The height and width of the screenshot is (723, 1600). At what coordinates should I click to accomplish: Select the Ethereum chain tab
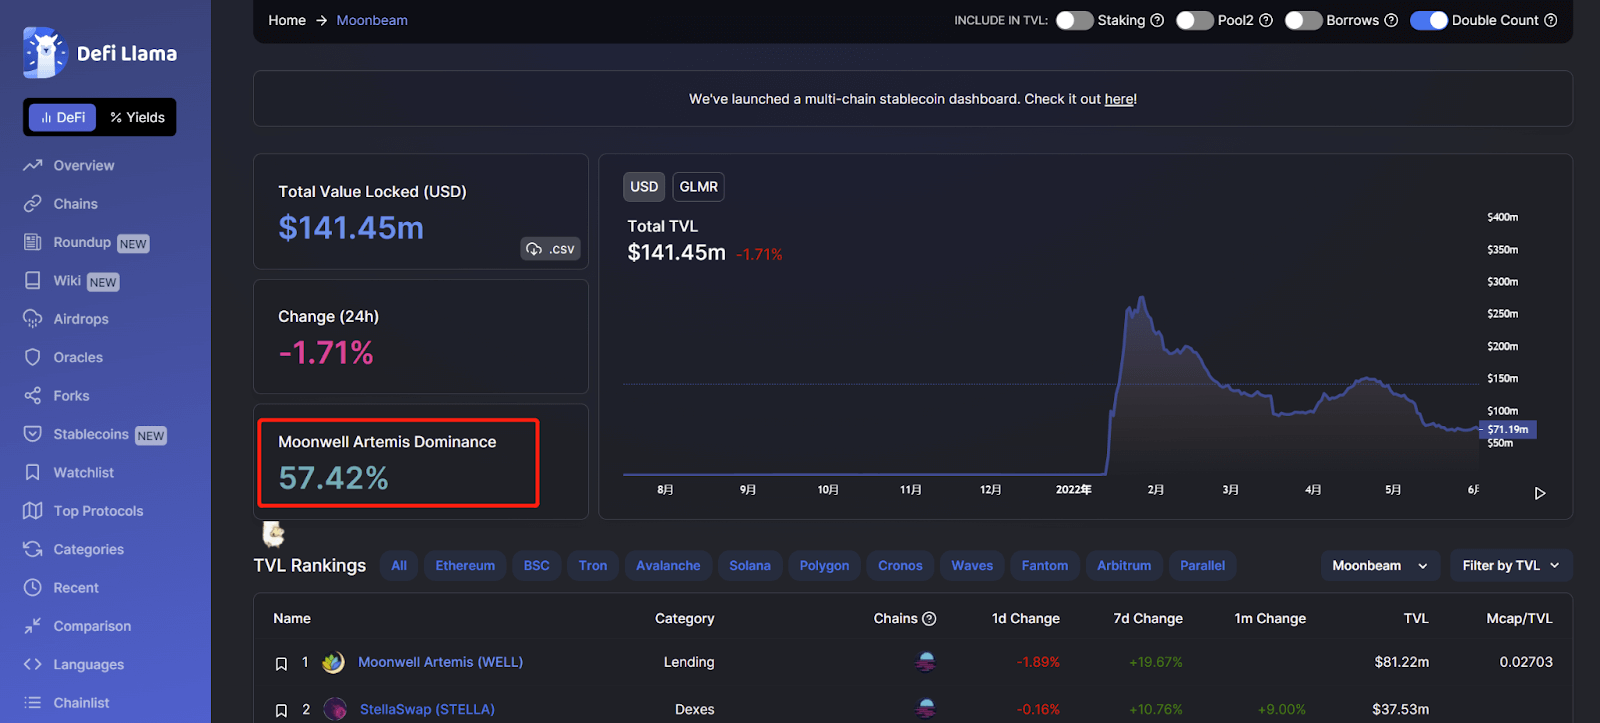pyautogui.click(x=465, y=566)
